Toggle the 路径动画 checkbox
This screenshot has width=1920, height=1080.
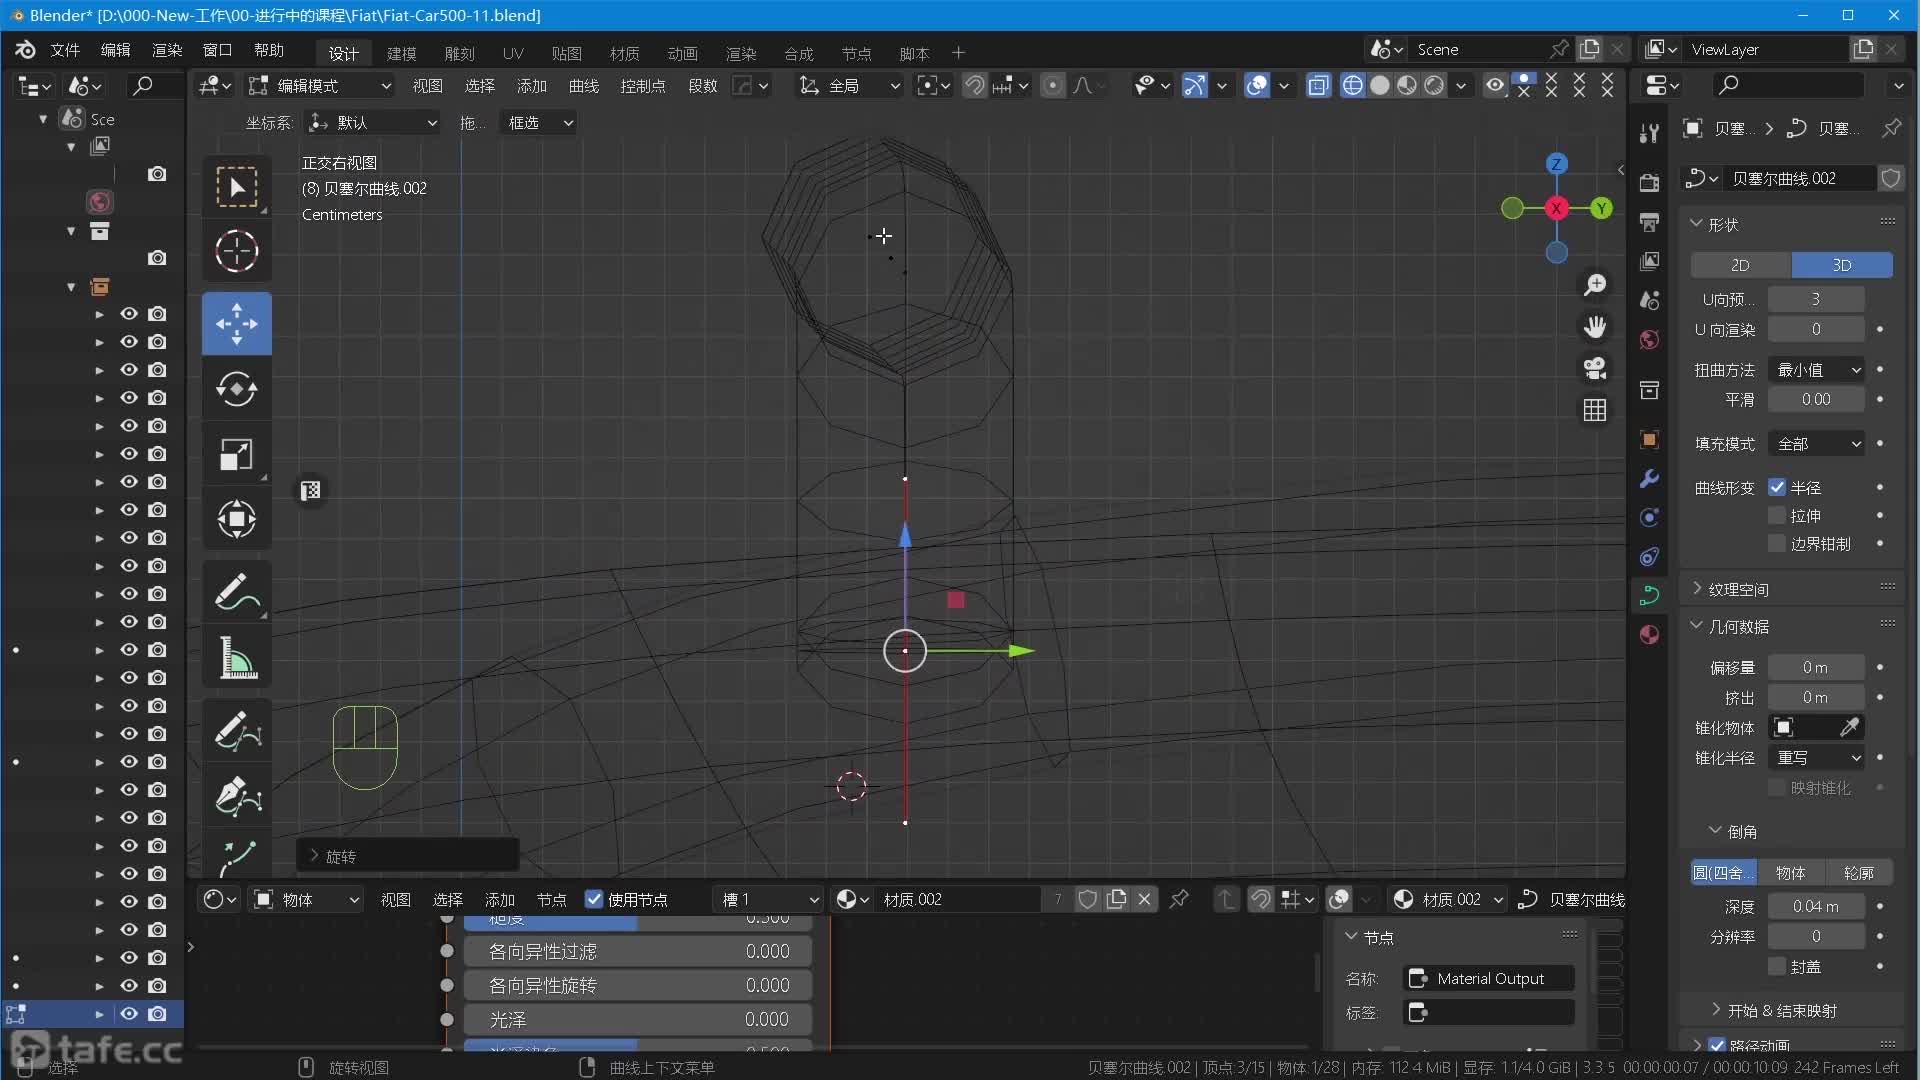click(1717, 1045)
